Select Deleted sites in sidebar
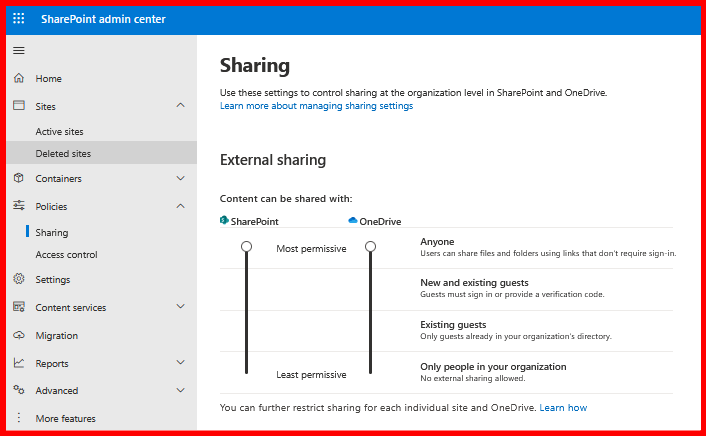Viewport: 706px width, 436px height. point(63,154)
